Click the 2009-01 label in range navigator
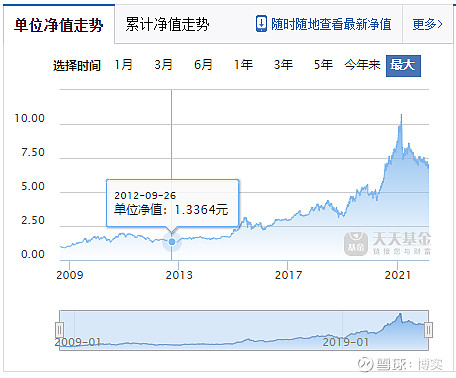The width and height of the screenshot is (456, 378). click(x=77, y=342)
